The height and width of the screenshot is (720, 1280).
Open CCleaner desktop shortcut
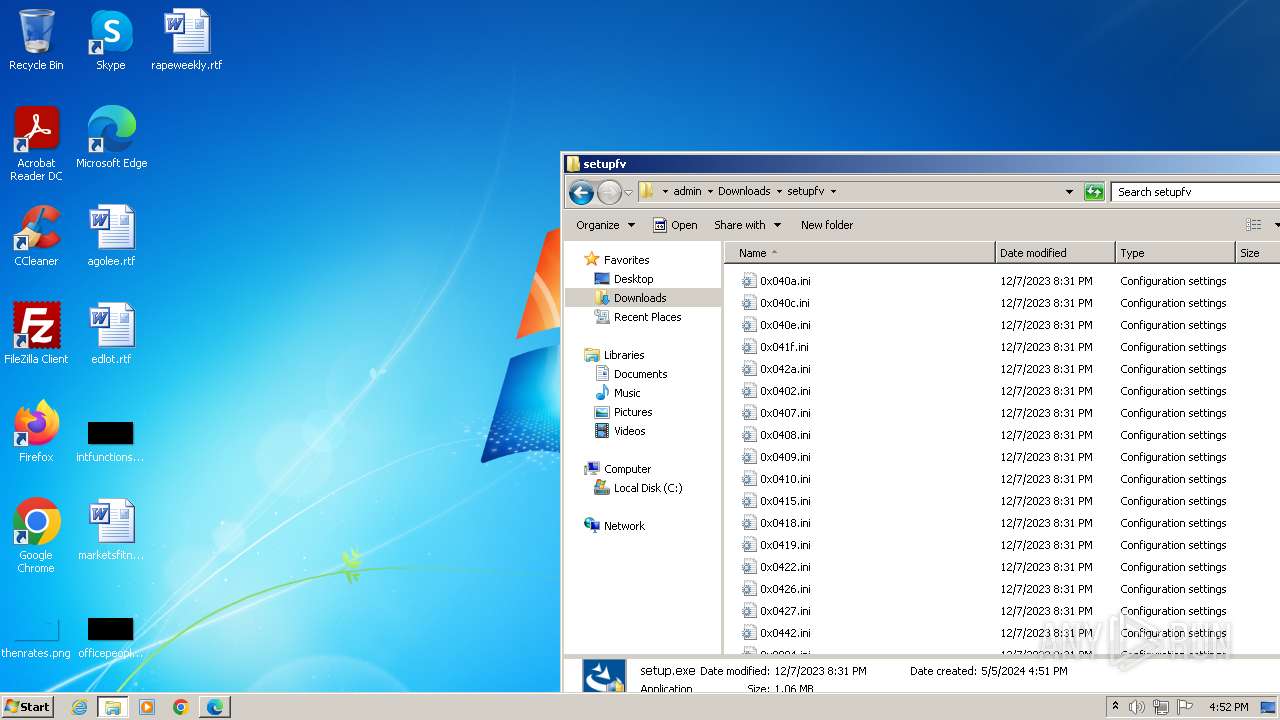click(x=36, y=236)
